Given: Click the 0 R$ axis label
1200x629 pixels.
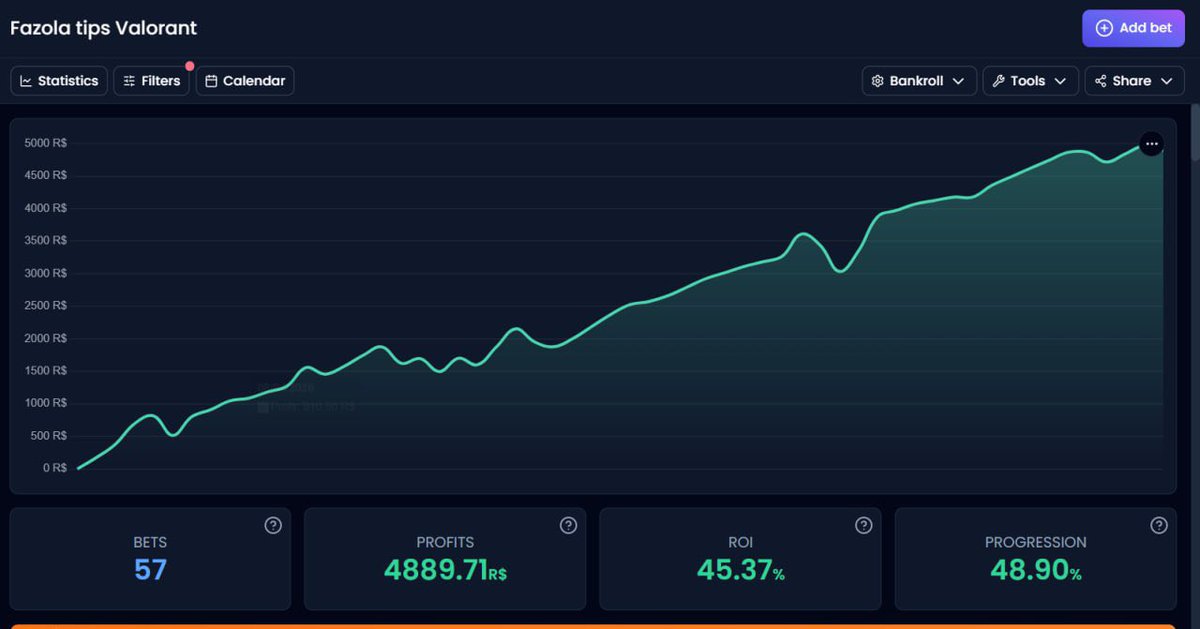Looking at the screenshot, I should coord(54,468).
